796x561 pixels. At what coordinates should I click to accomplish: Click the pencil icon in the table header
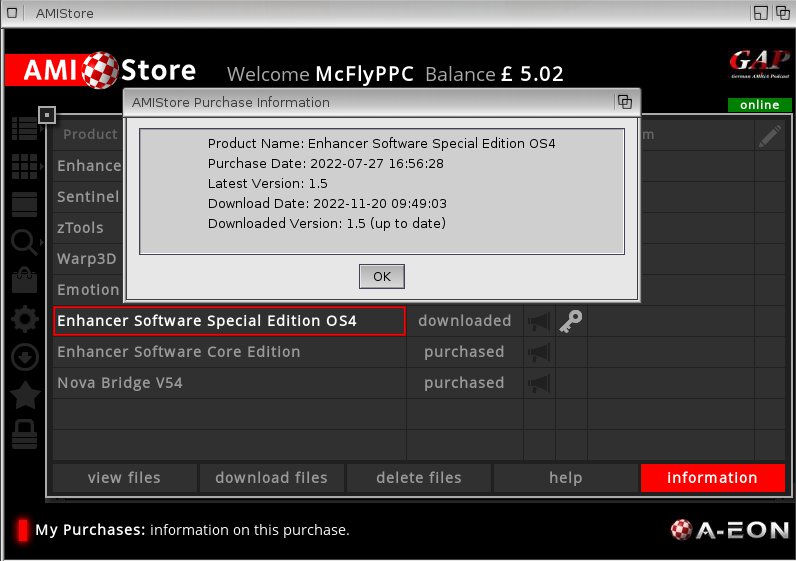click(770, 136)
